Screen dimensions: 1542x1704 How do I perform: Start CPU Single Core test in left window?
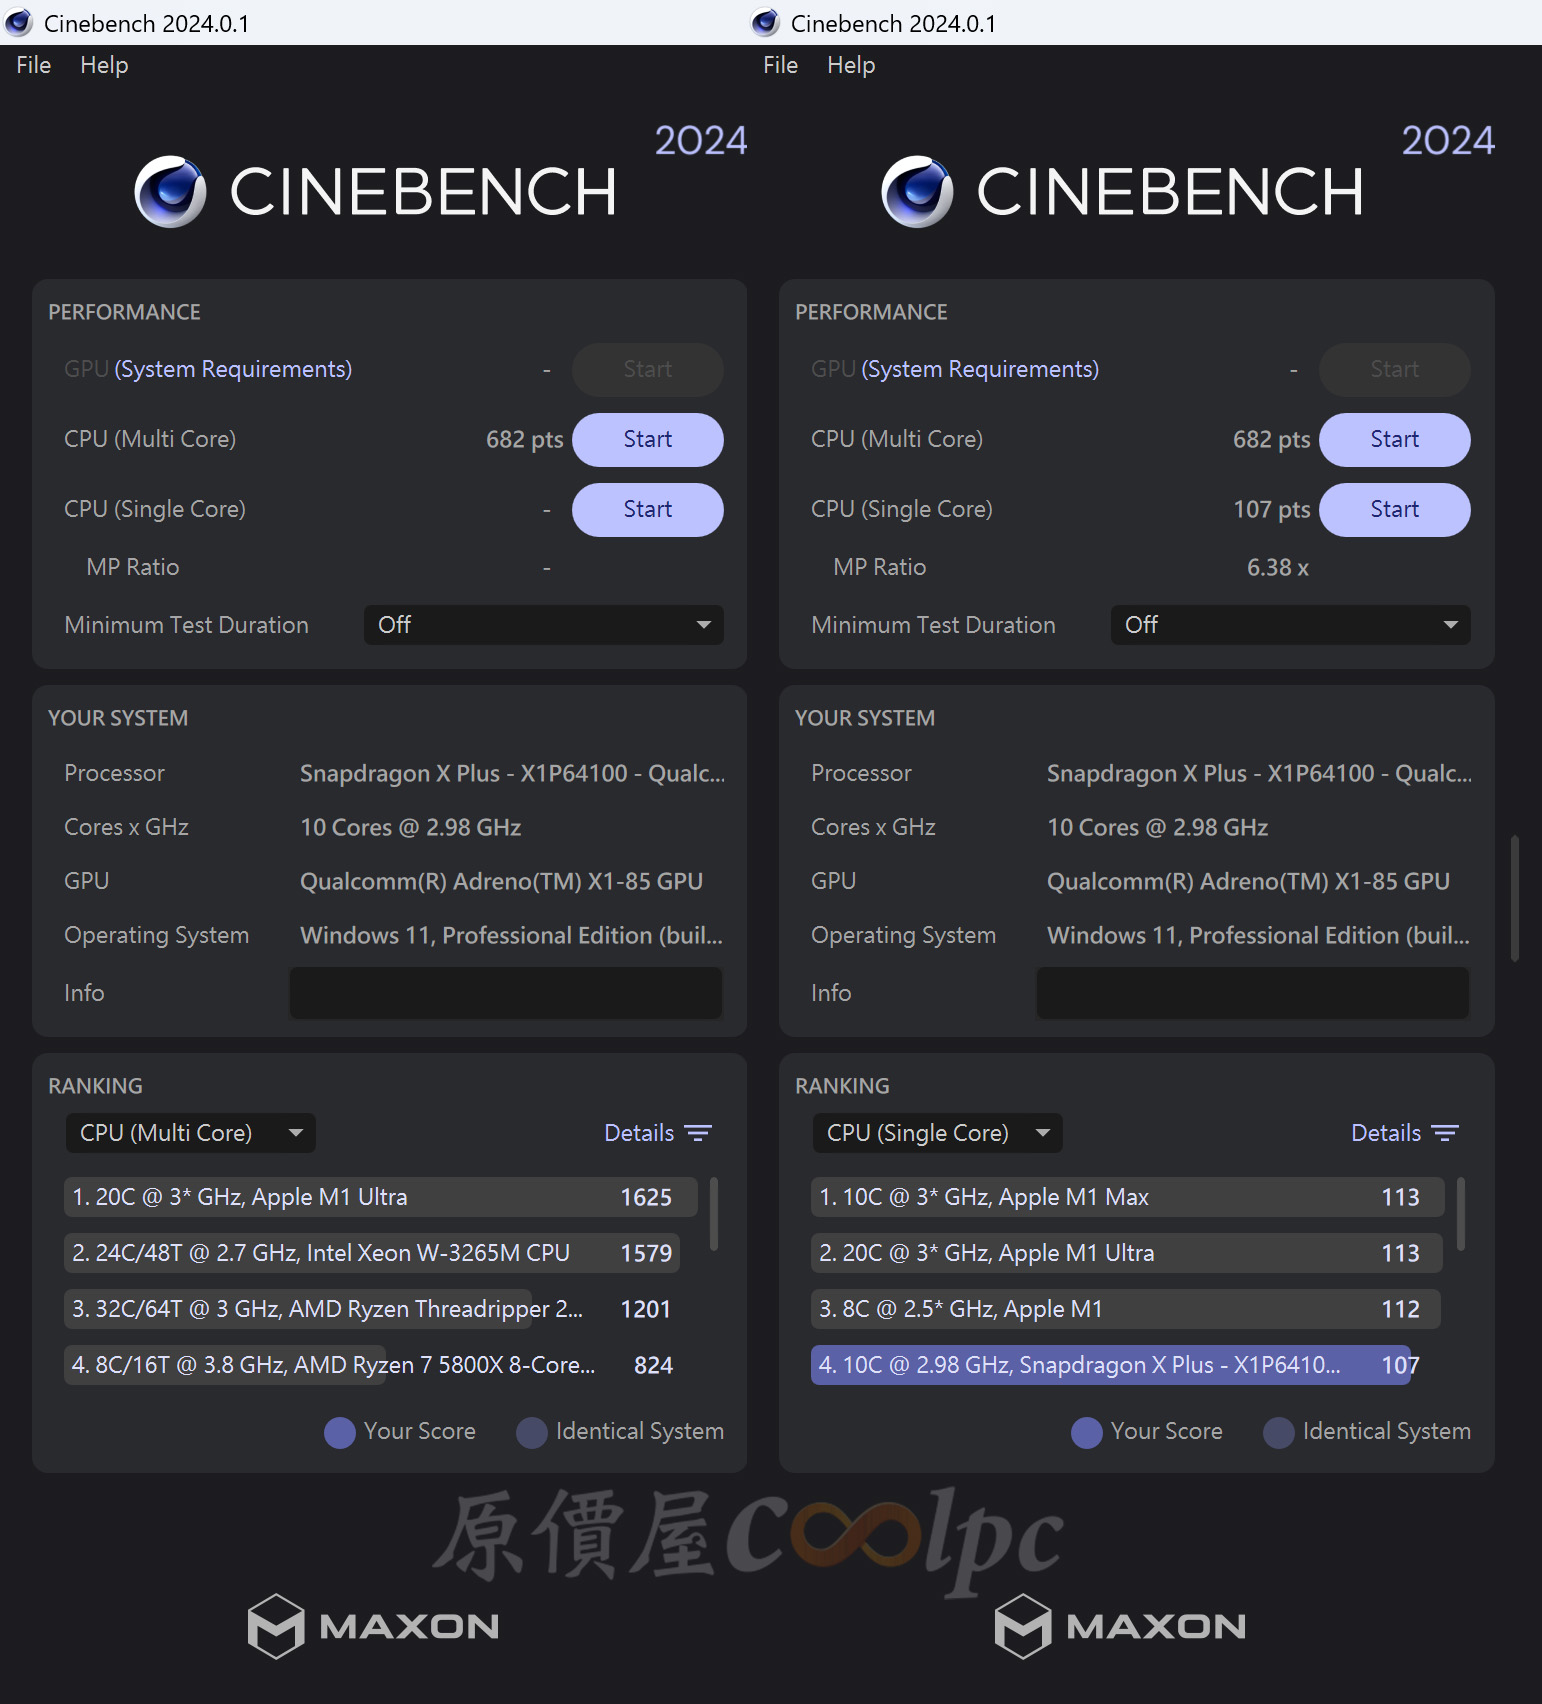647,510
